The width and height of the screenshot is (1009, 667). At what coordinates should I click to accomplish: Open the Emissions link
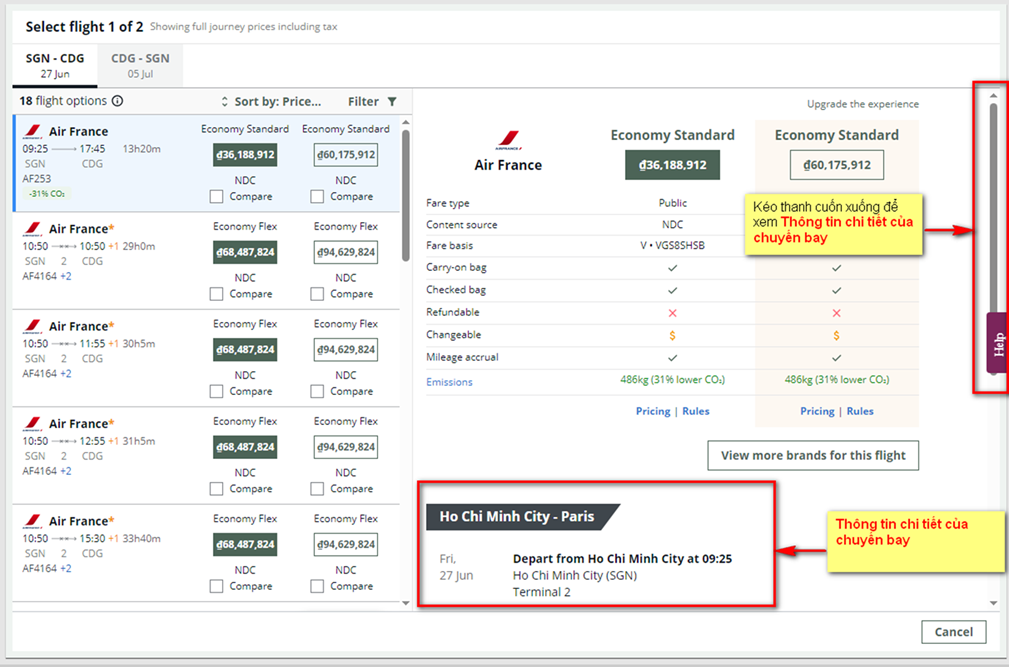click(x=449, y=382)
